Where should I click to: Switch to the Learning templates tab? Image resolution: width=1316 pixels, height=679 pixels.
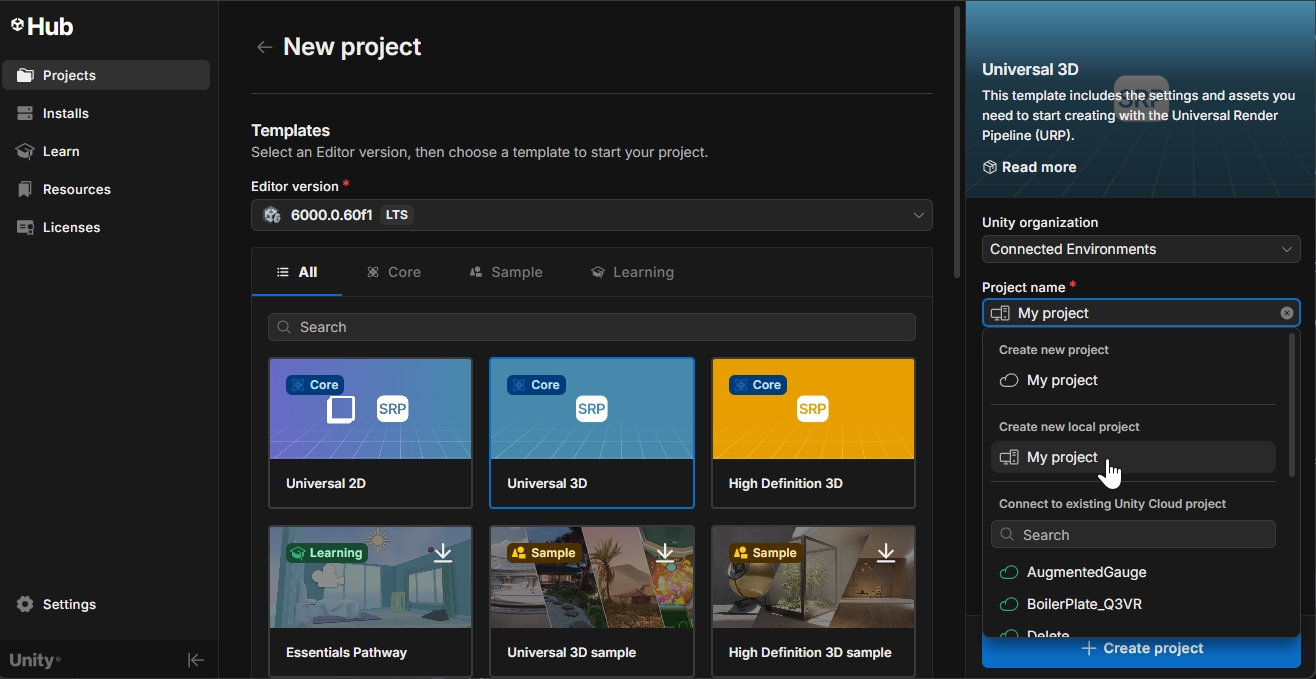[632, 272]
